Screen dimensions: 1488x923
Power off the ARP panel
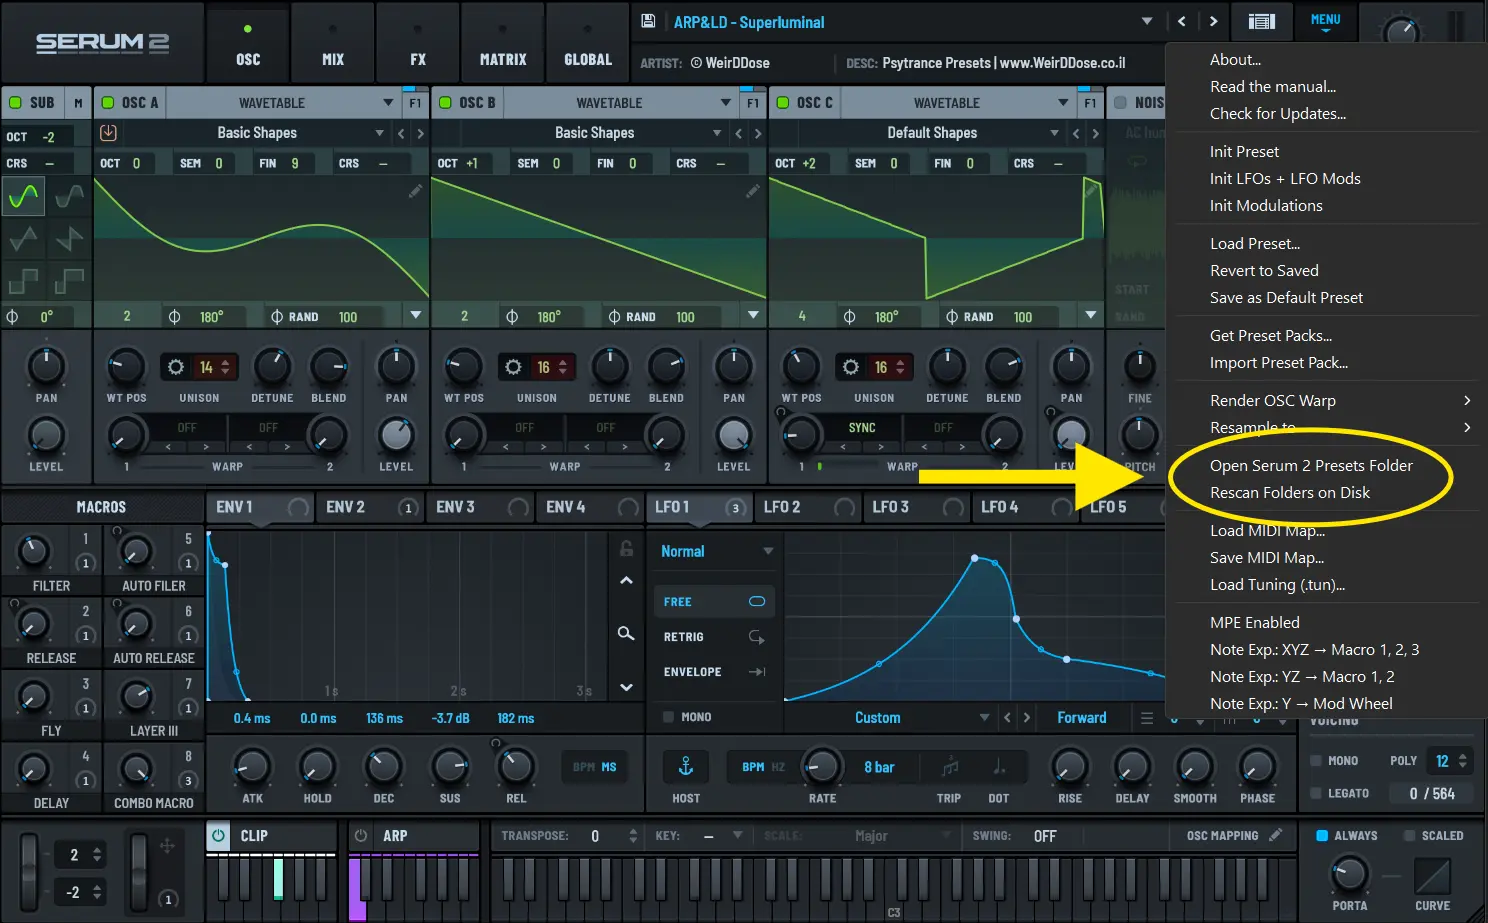pyautogui.click(x=358, y=836)
